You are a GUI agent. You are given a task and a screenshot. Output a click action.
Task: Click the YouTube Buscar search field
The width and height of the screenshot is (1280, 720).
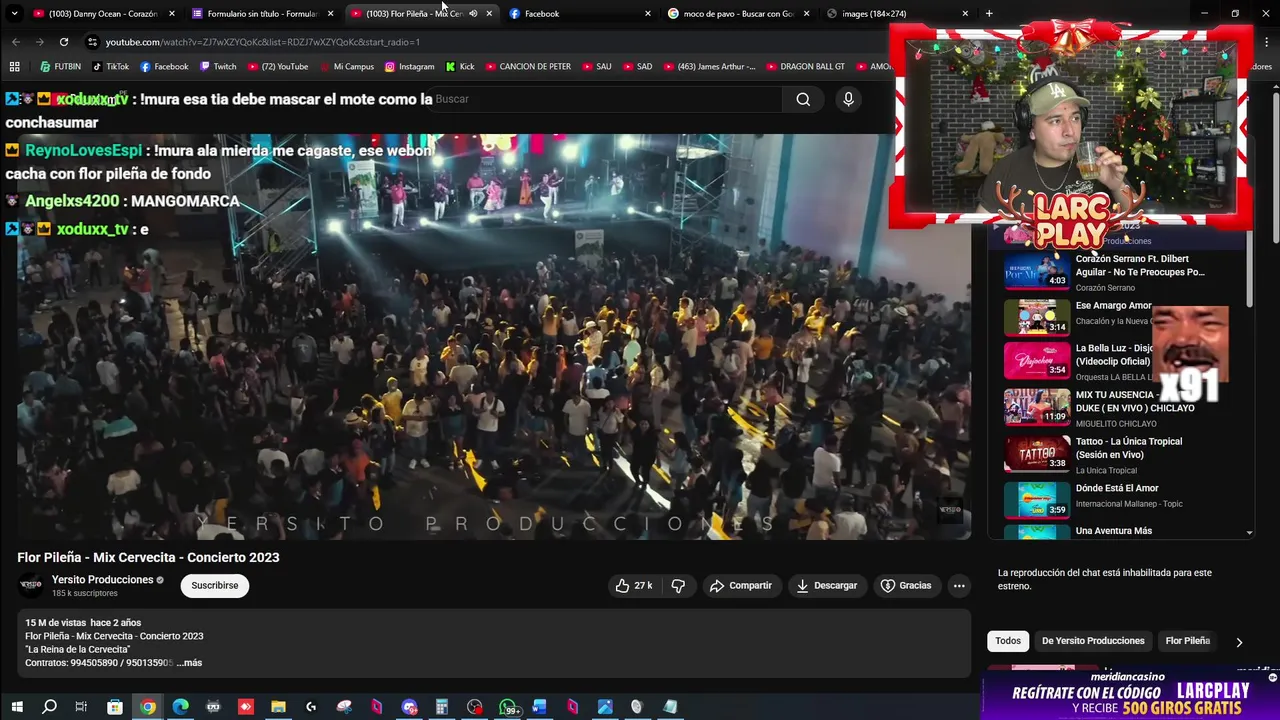[x=605, y=99]
